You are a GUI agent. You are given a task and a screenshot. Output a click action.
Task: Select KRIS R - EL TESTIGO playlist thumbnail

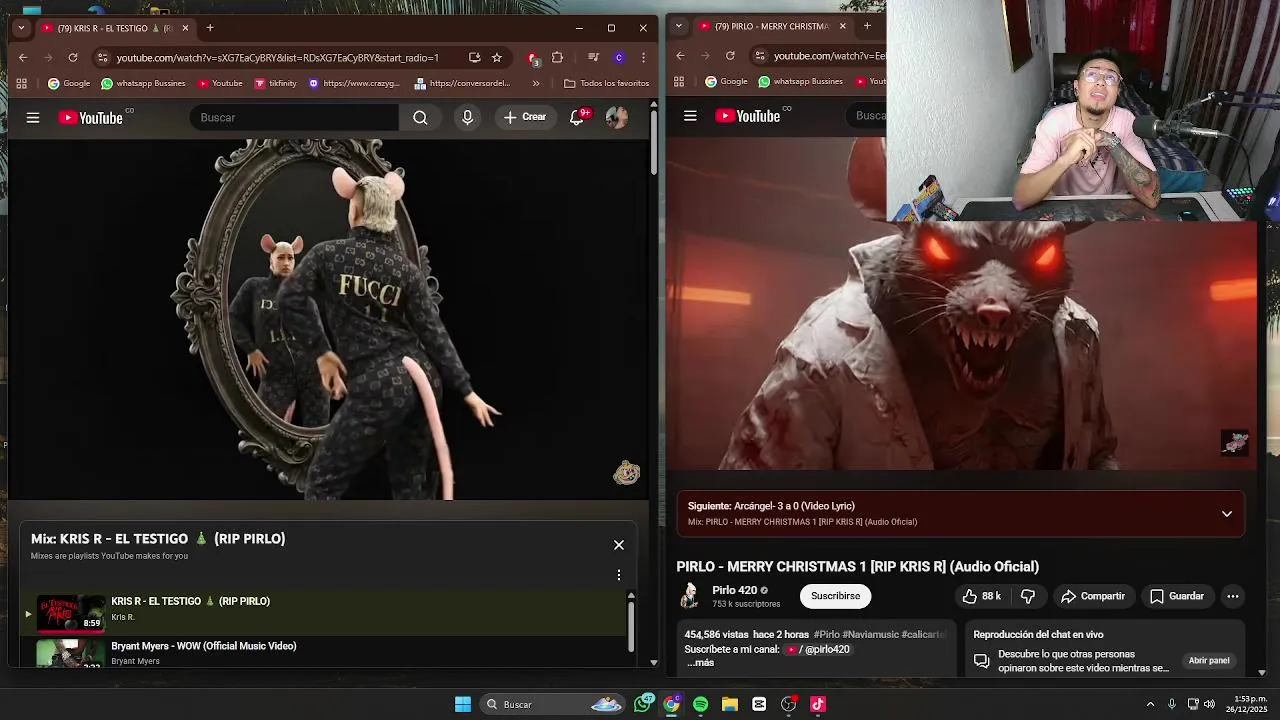click(71, 613)
